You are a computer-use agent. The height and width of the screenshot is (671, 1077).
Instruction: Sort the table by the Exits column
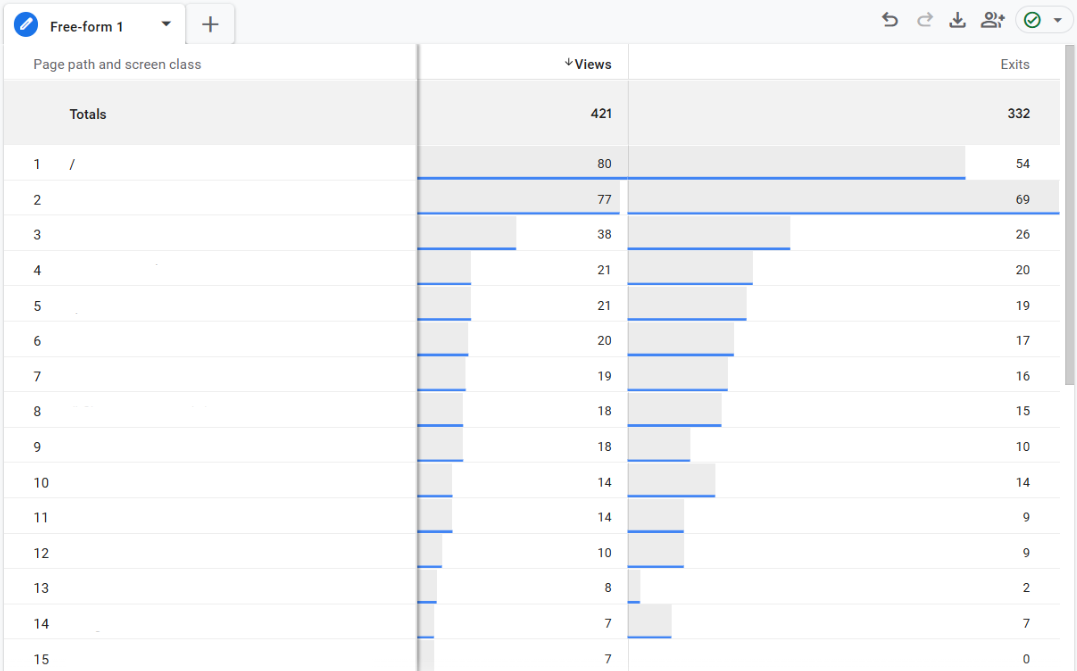[x=1015, y=63]
